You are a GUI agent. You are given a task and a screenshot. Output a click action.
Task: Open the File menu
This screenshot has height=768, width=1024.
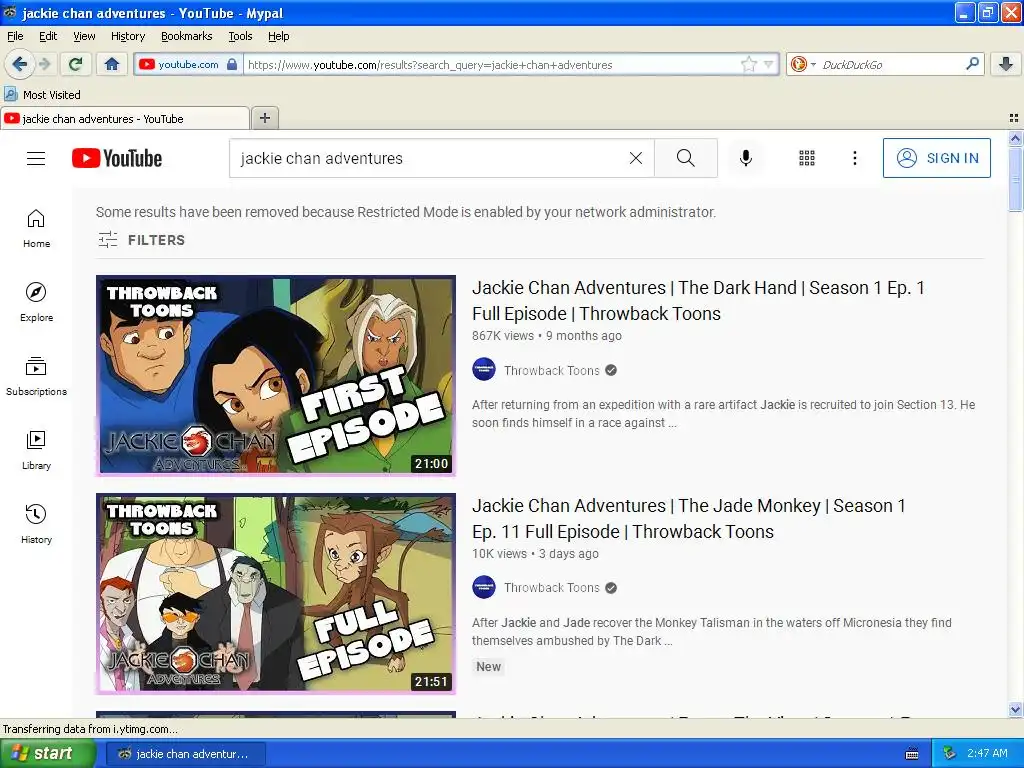click(x=15, y=36)
